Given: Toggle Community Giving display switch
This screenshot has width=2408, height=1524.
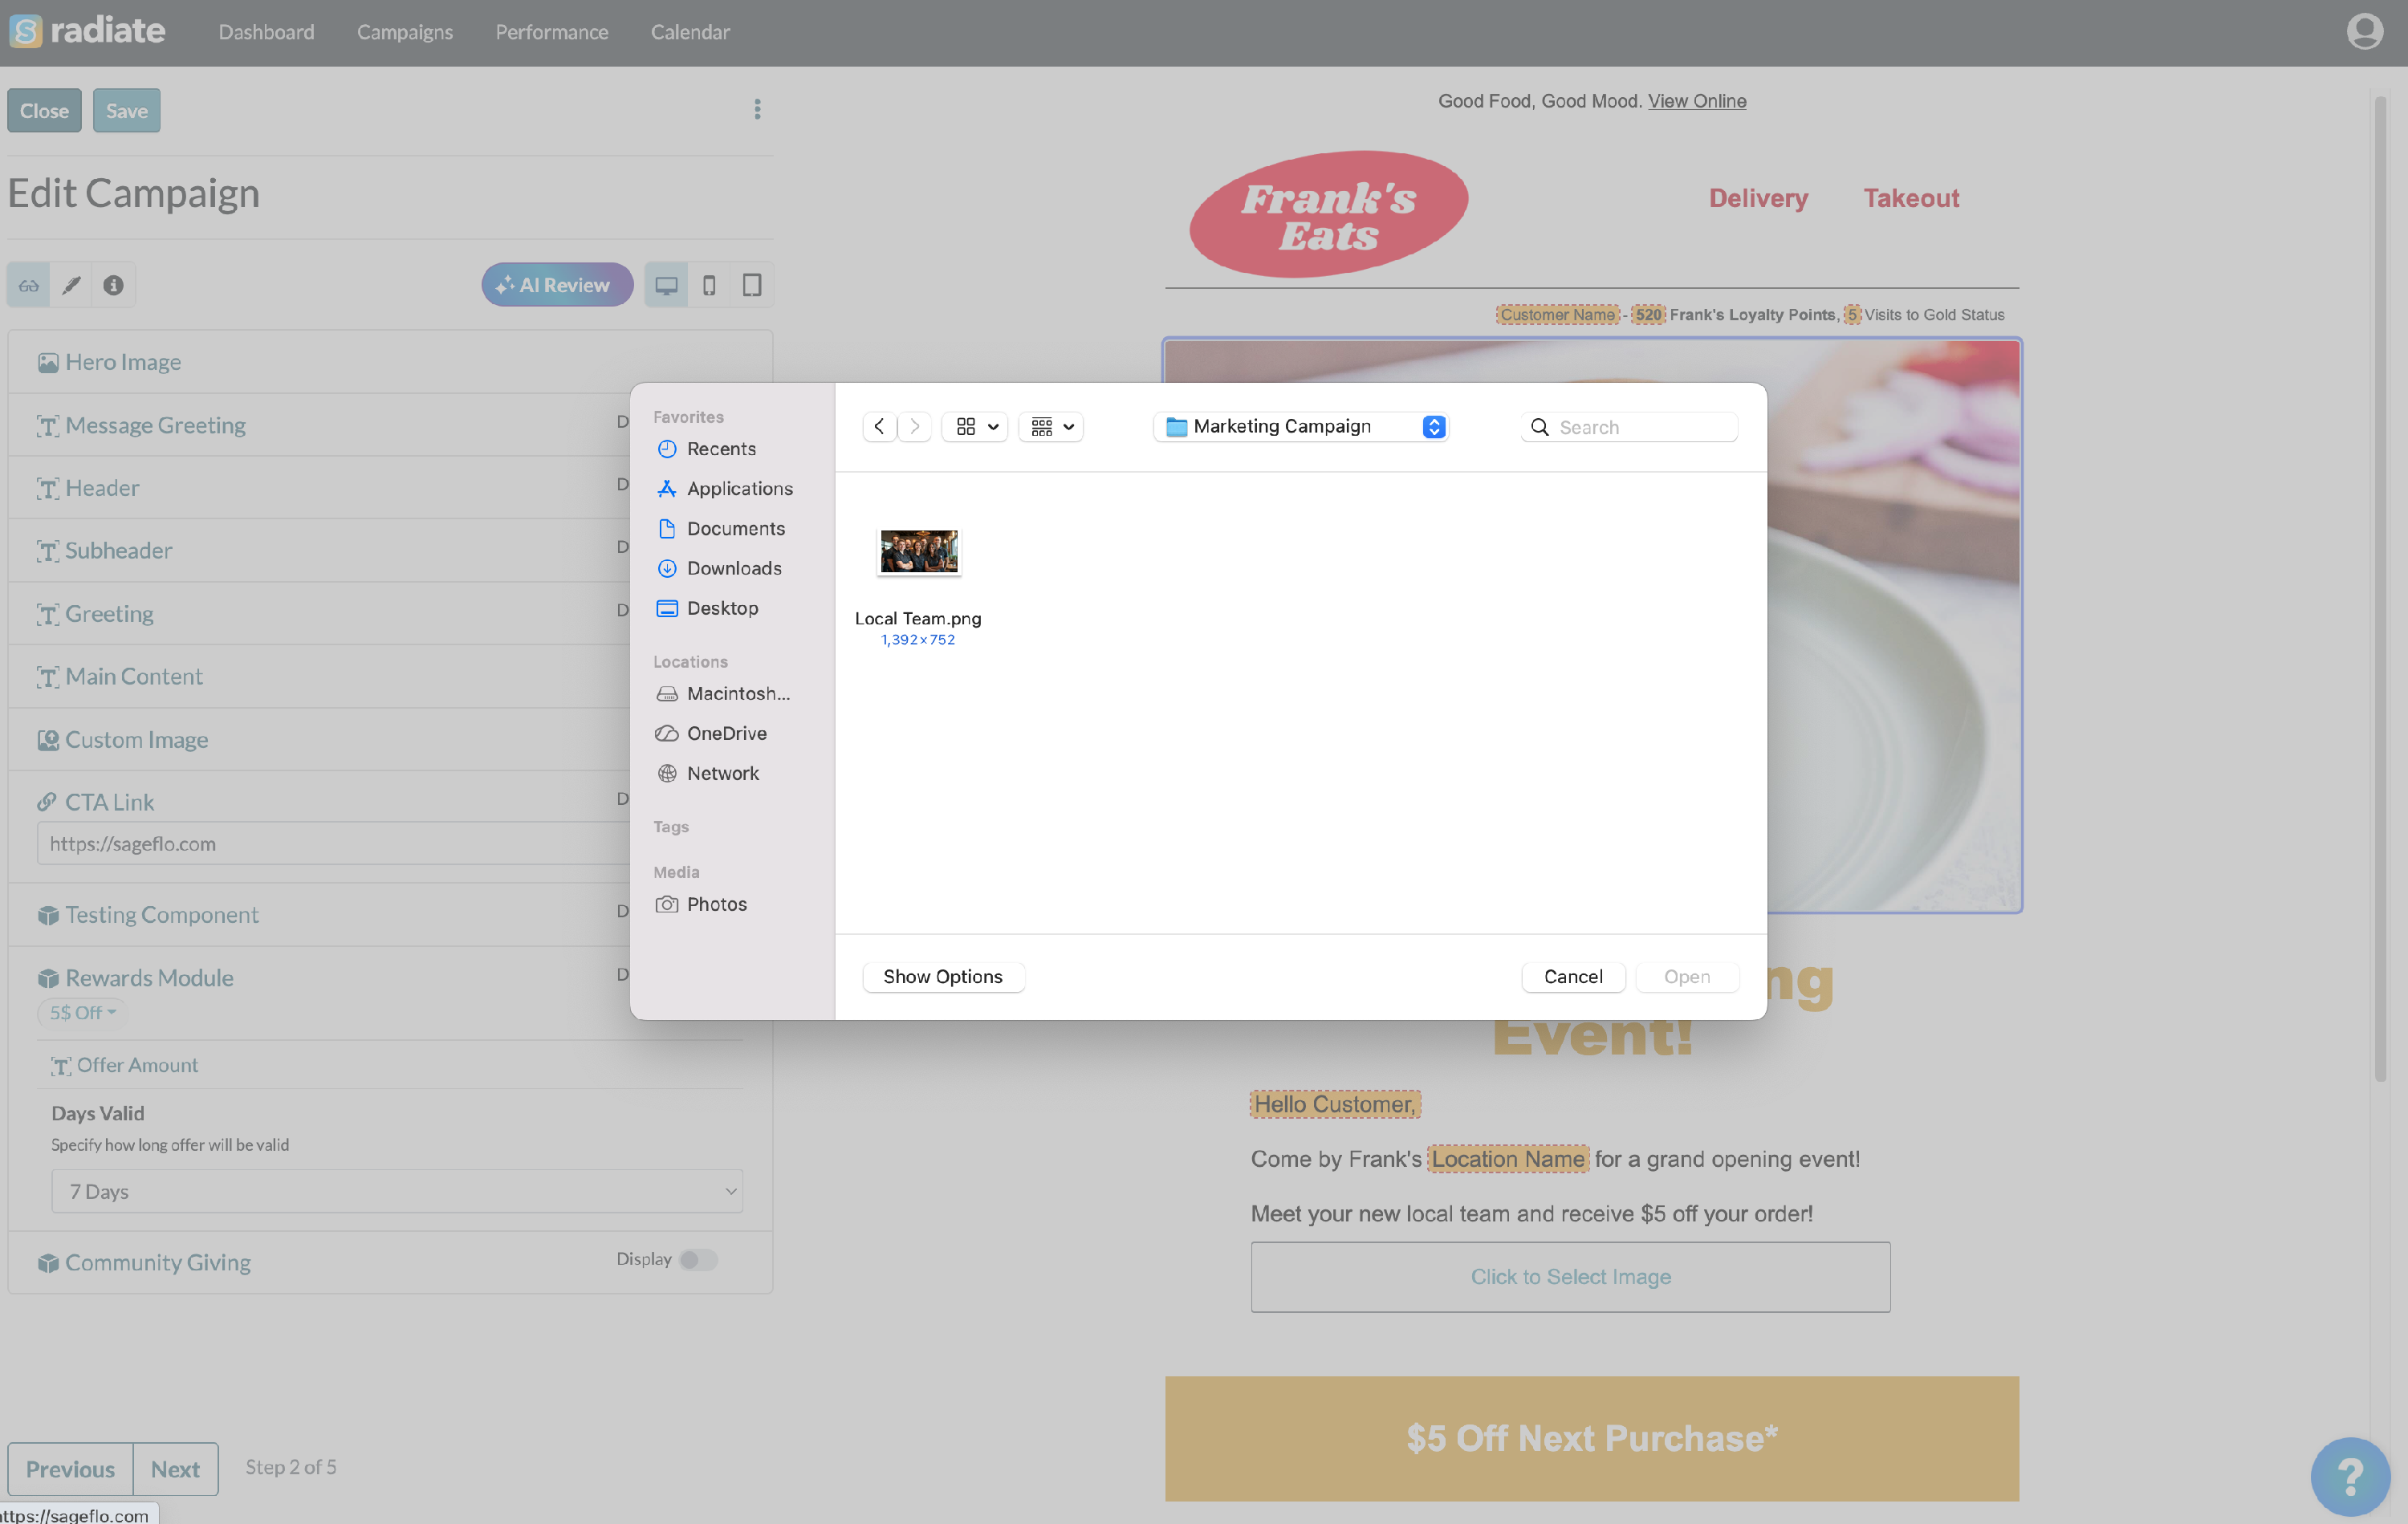Looking at the screenshot, I should [x=698, y=1259].
